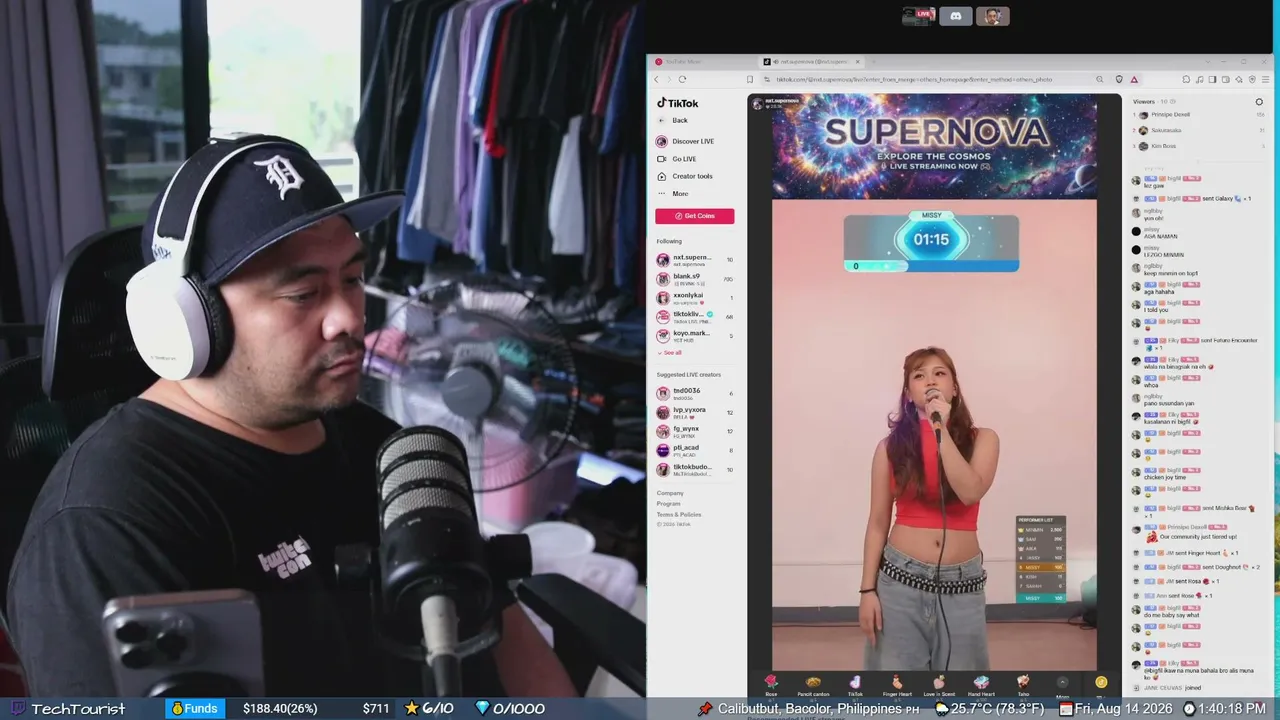Send a Finger Heart gift
Screen dimensions: 1280x720
[x=897, y=684]
